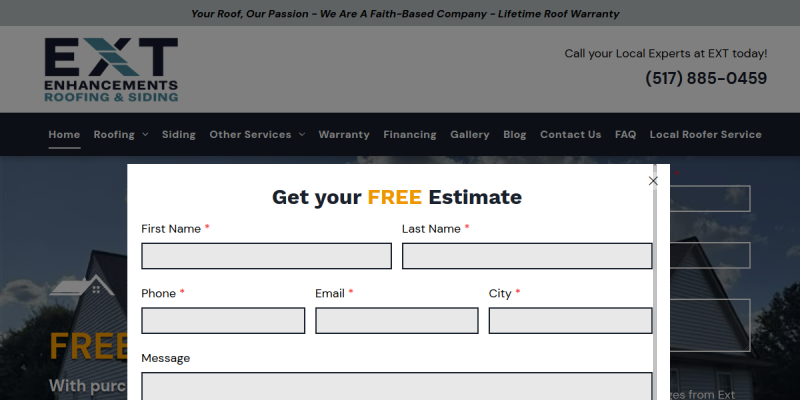Focus the First Name field
800x400 pixels.
266,256
